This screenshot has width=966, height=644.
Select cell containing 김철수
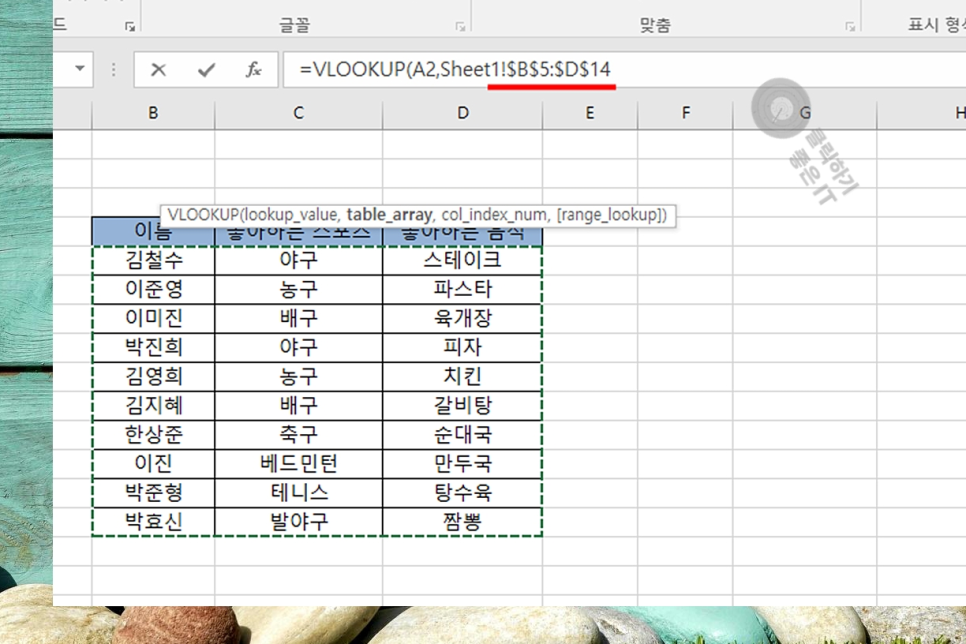click(x=153, y=260)
